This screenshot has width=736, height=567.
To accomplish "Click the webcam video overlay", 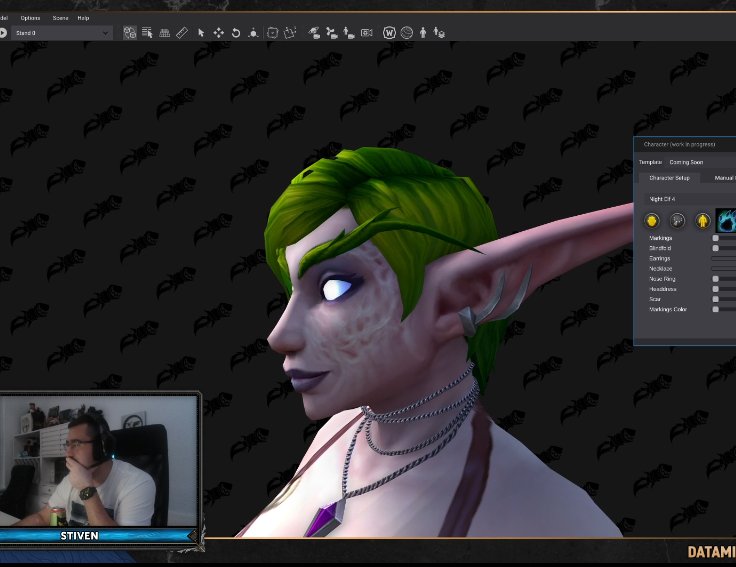I will coord(98,460).
